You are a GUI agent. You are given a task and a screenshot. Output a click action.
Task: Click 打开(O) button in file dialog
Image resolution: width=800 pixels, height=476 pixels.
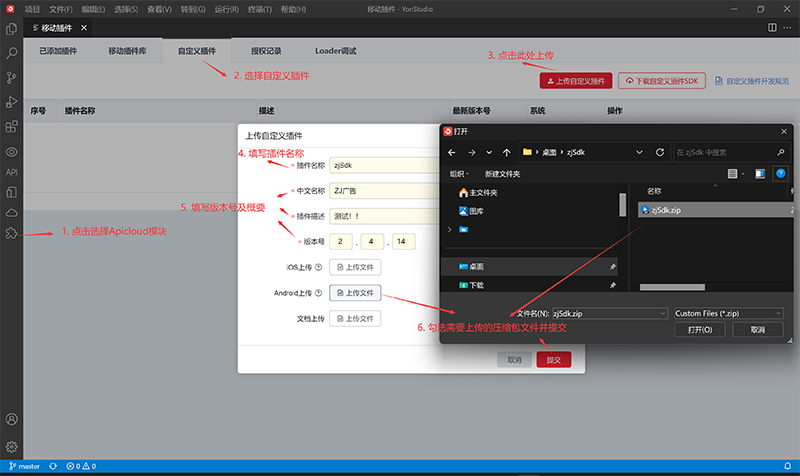click(x=699, y=330)
